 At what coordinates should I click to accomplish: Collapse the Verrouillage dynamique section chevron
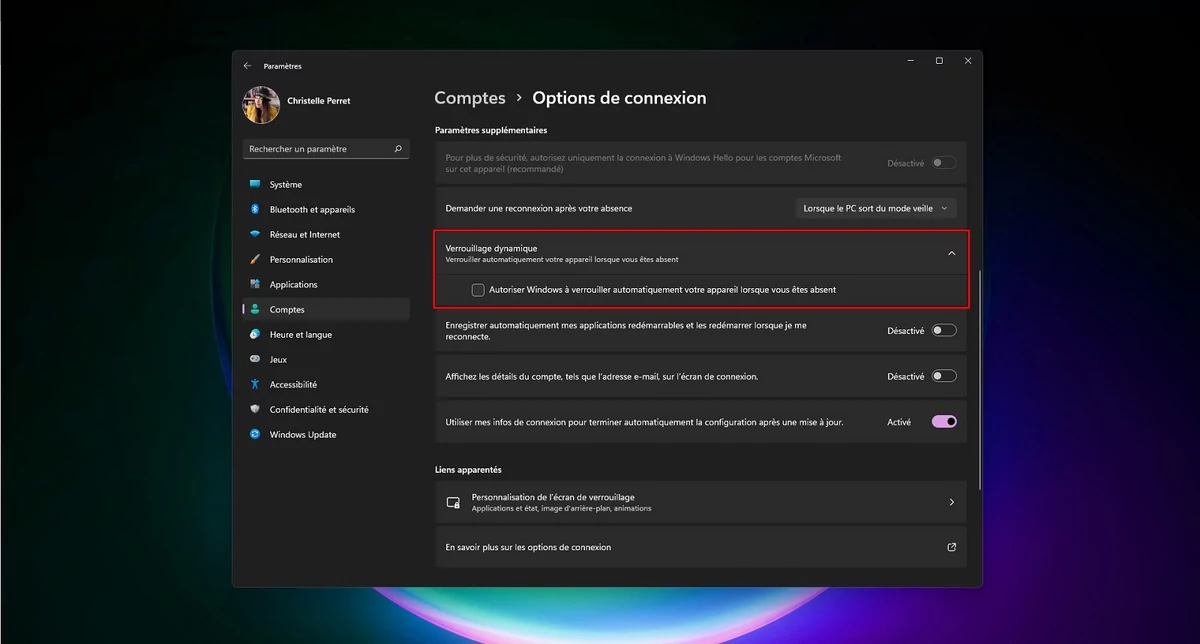click(951, 253)
